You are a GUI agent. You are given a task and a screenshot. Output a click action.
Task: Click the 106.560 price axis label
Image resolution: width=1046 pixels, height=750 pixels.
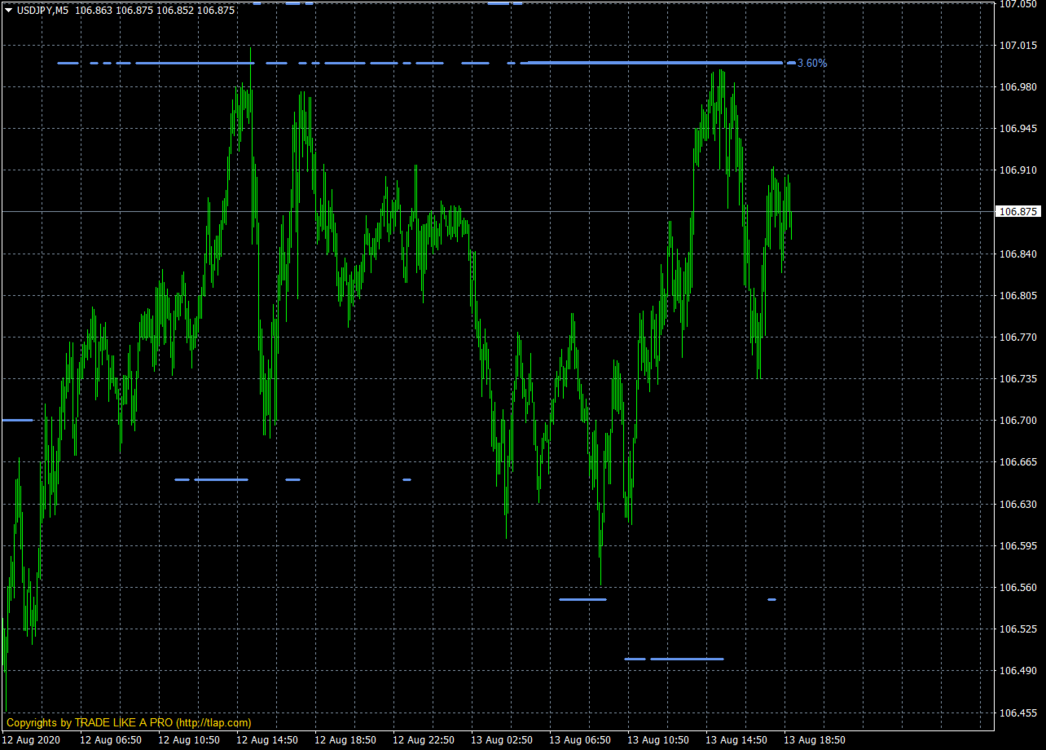click(1018, 587)
